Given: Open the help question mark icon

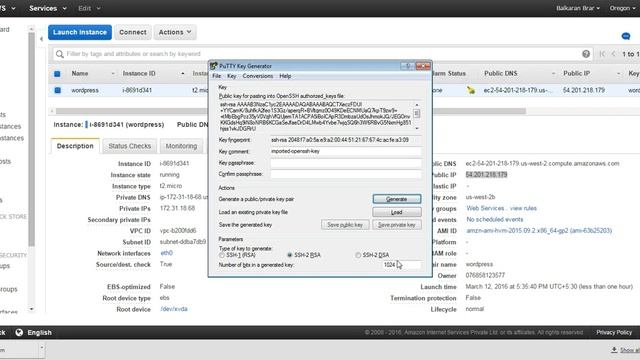Looking at the screenshot, I should (x=586, y=54).
